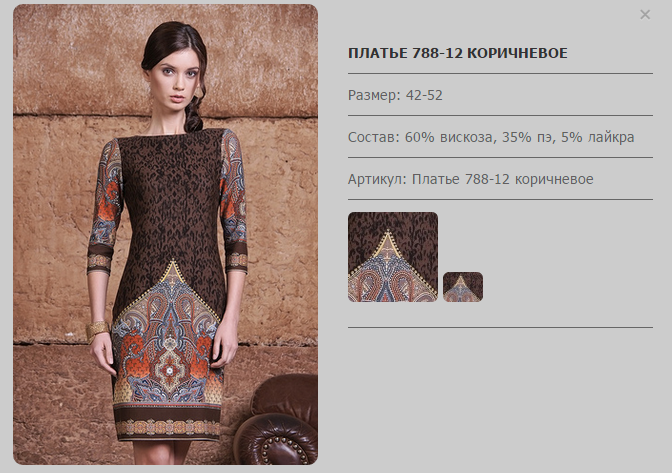Screen dimensions: 672x473
Task: Click the ornamental hem border of the dress
Action: tap(167, 427)
